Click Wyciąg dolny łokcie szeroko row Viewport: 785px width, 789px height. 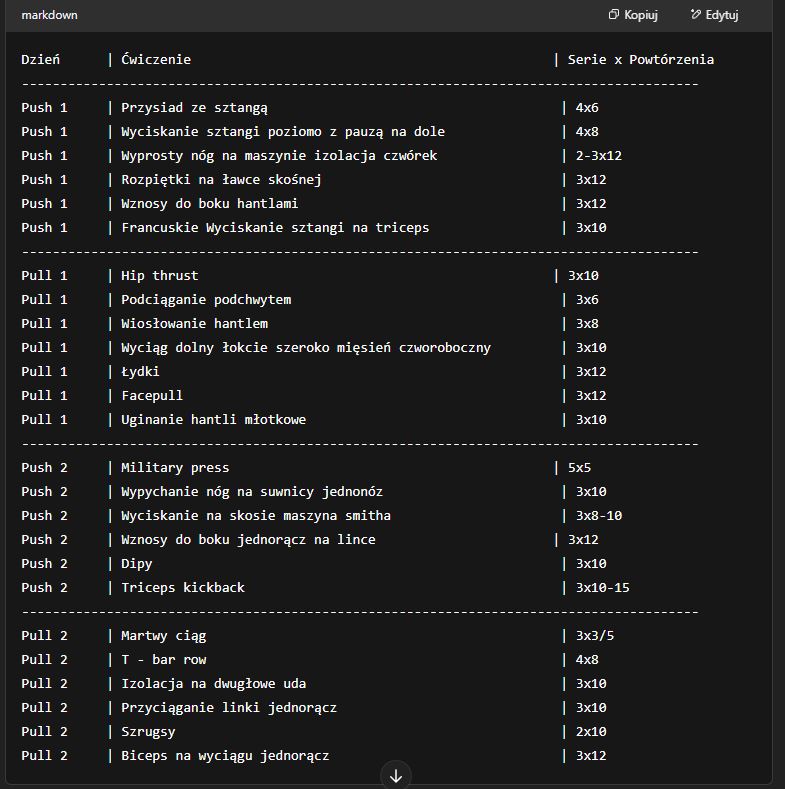(x=306, y=348)
